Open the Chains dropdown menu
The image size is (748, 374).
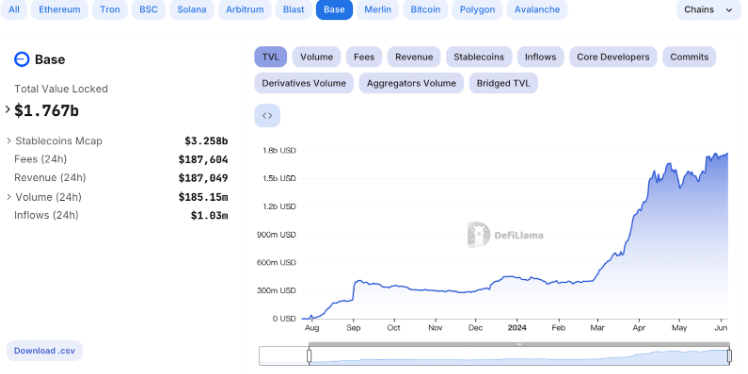pos(708,10)
